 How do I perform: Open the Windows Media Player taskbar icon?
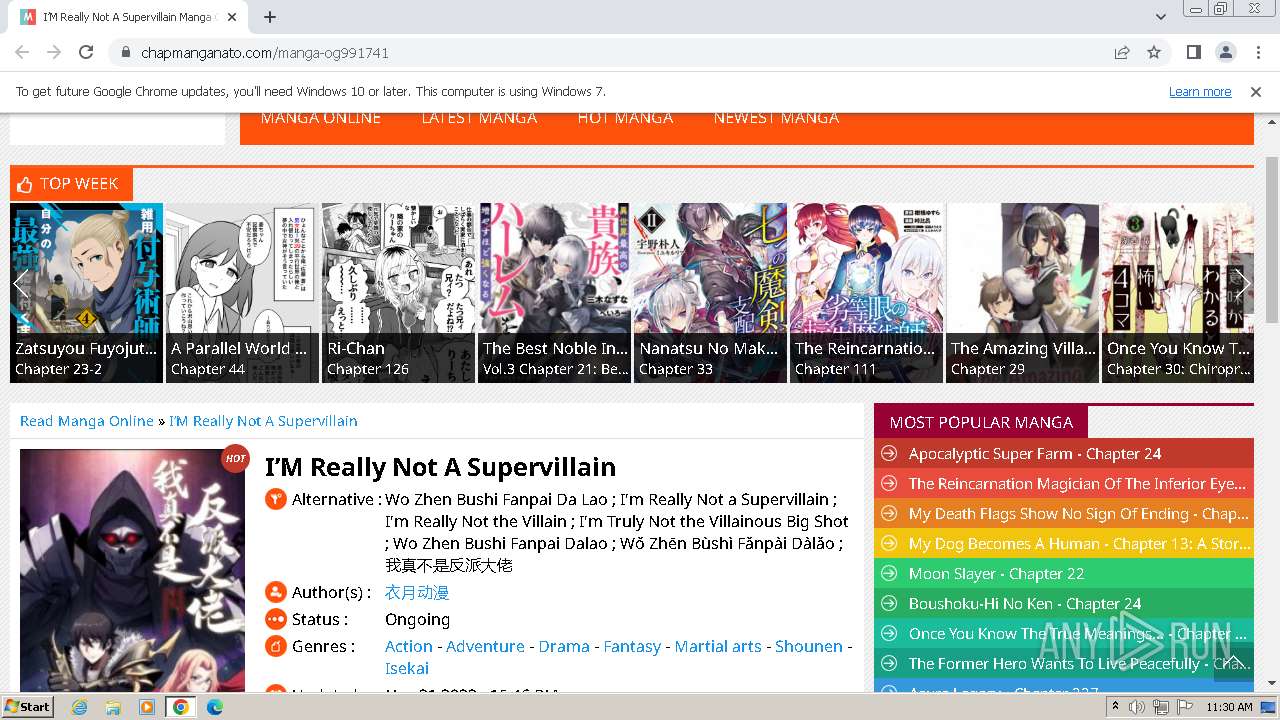147,706
